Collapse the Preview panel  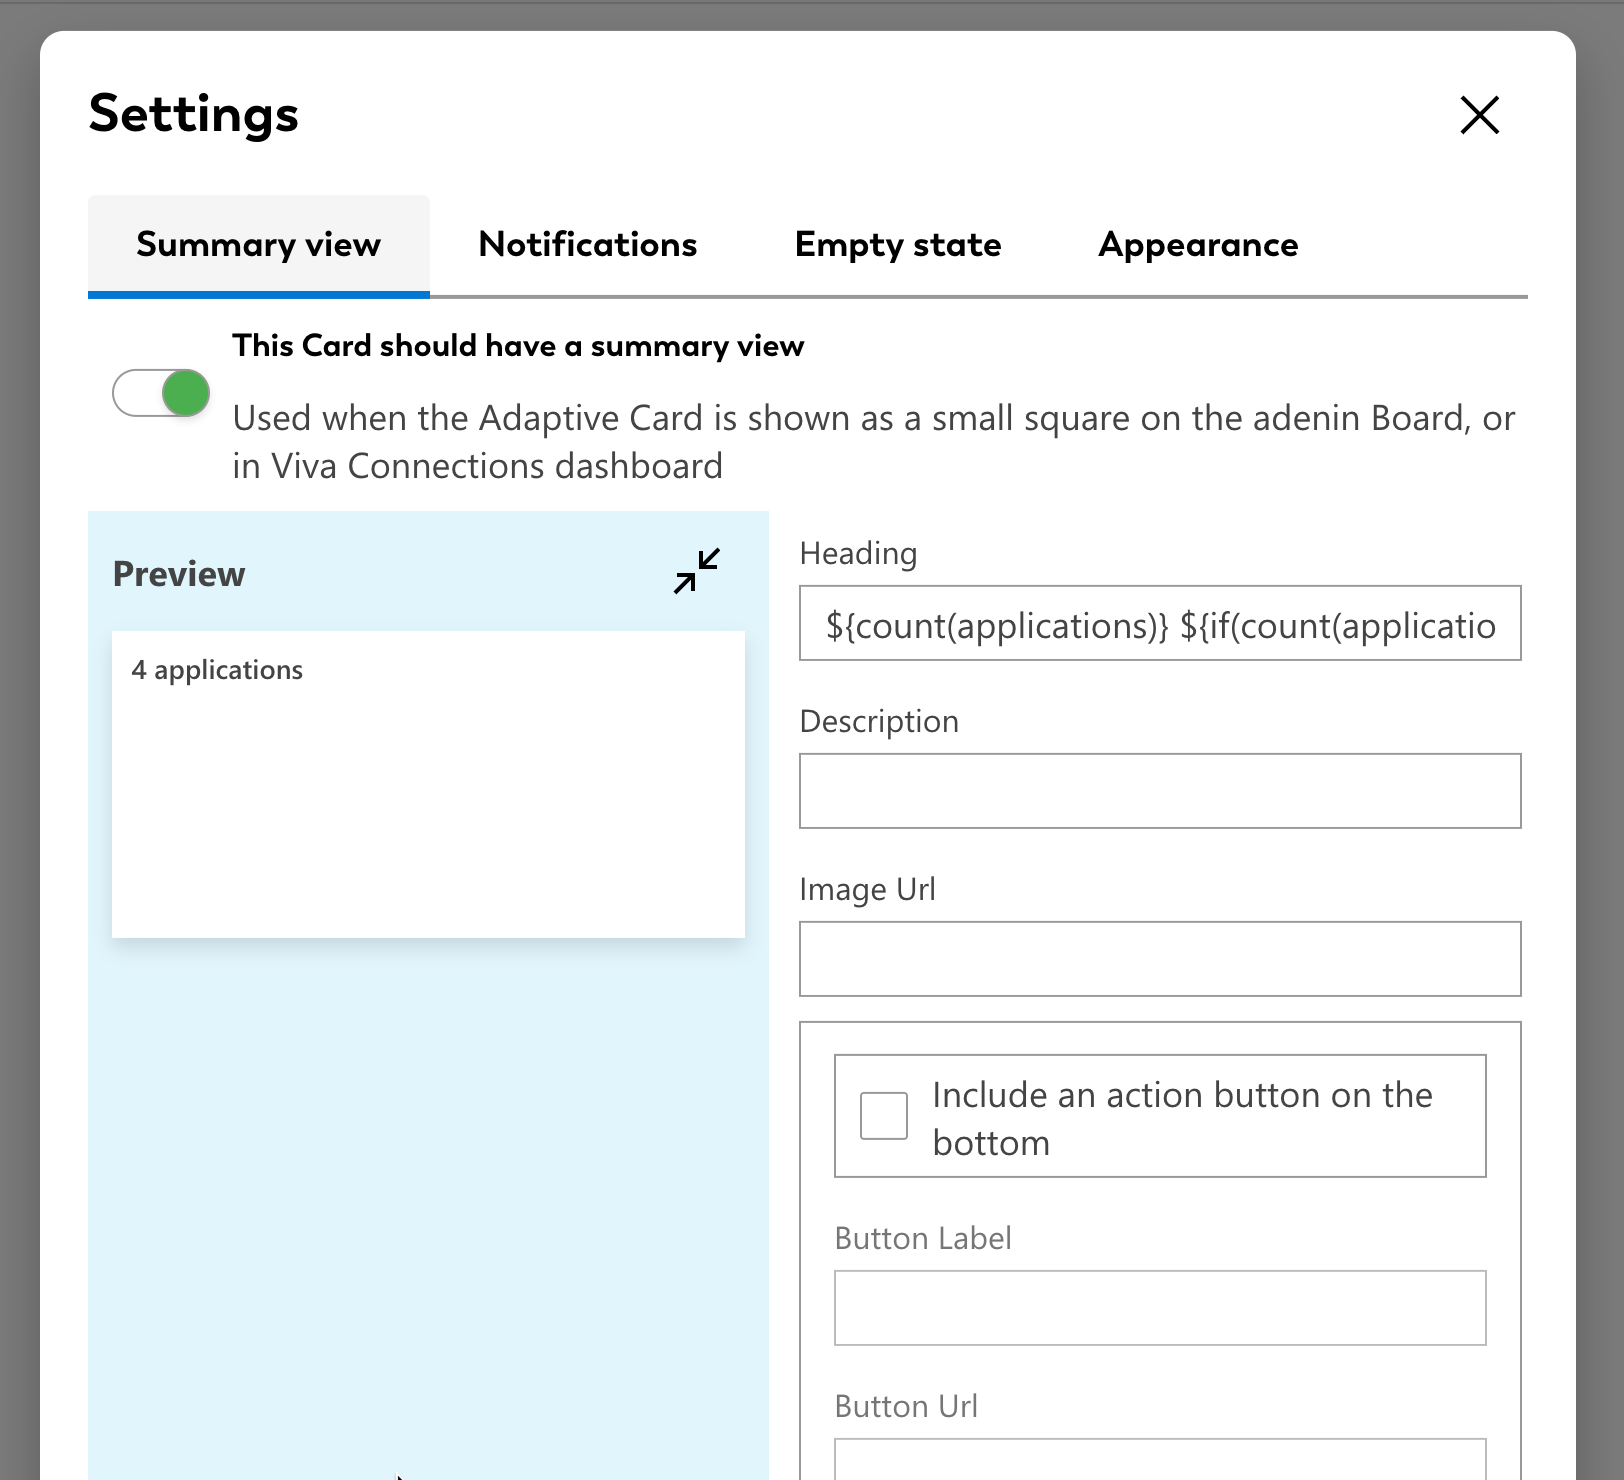pyautogui.click(x=697, y=571)
